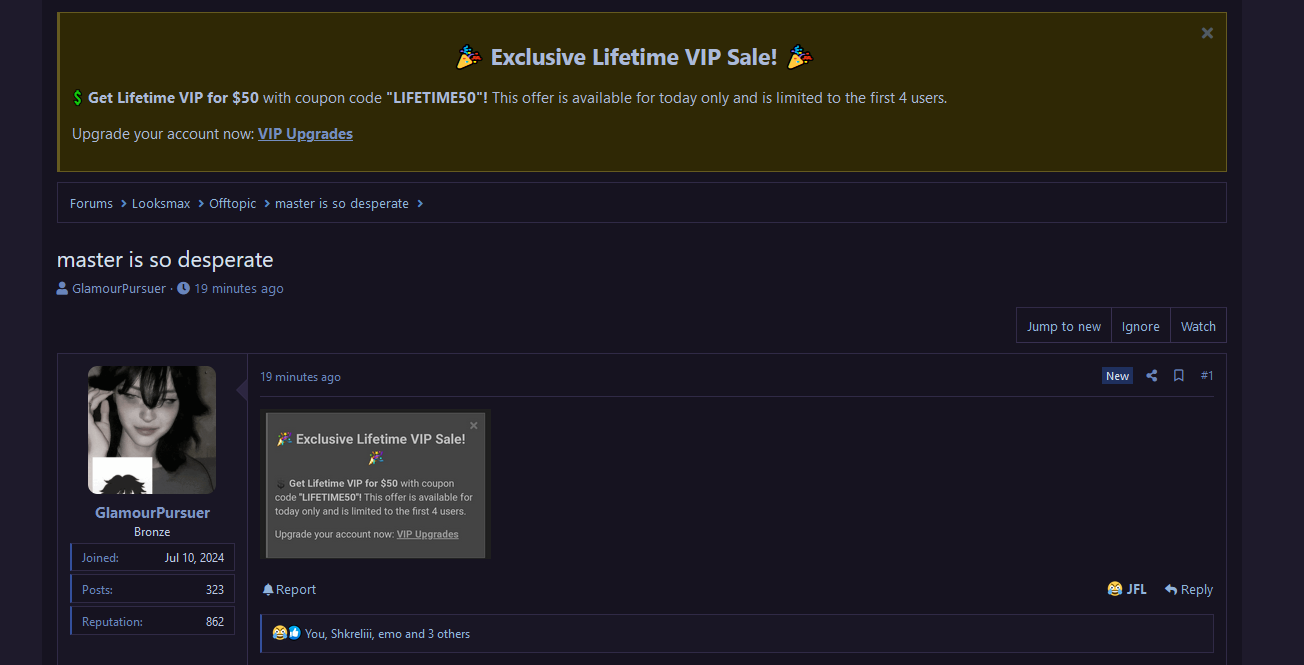
Task: Go to Forums breadcrumb
Action: 91,203
